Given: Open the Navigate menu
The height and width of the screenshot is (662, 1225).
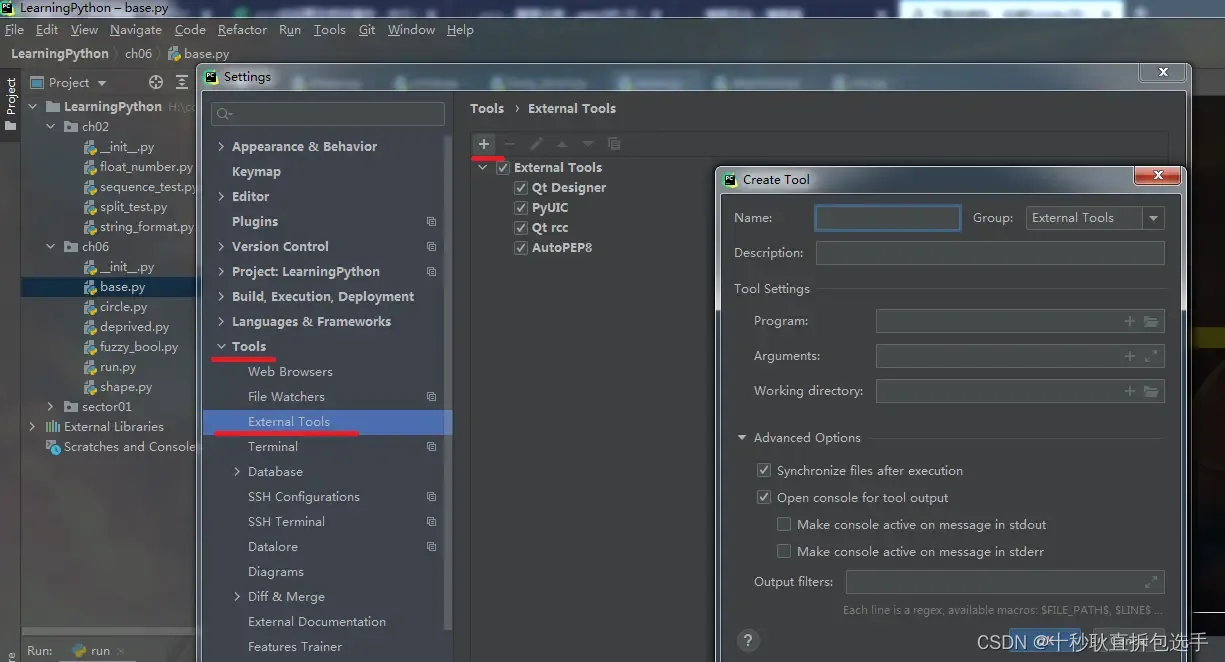Looking at the screenshot, I should point(136,30).
